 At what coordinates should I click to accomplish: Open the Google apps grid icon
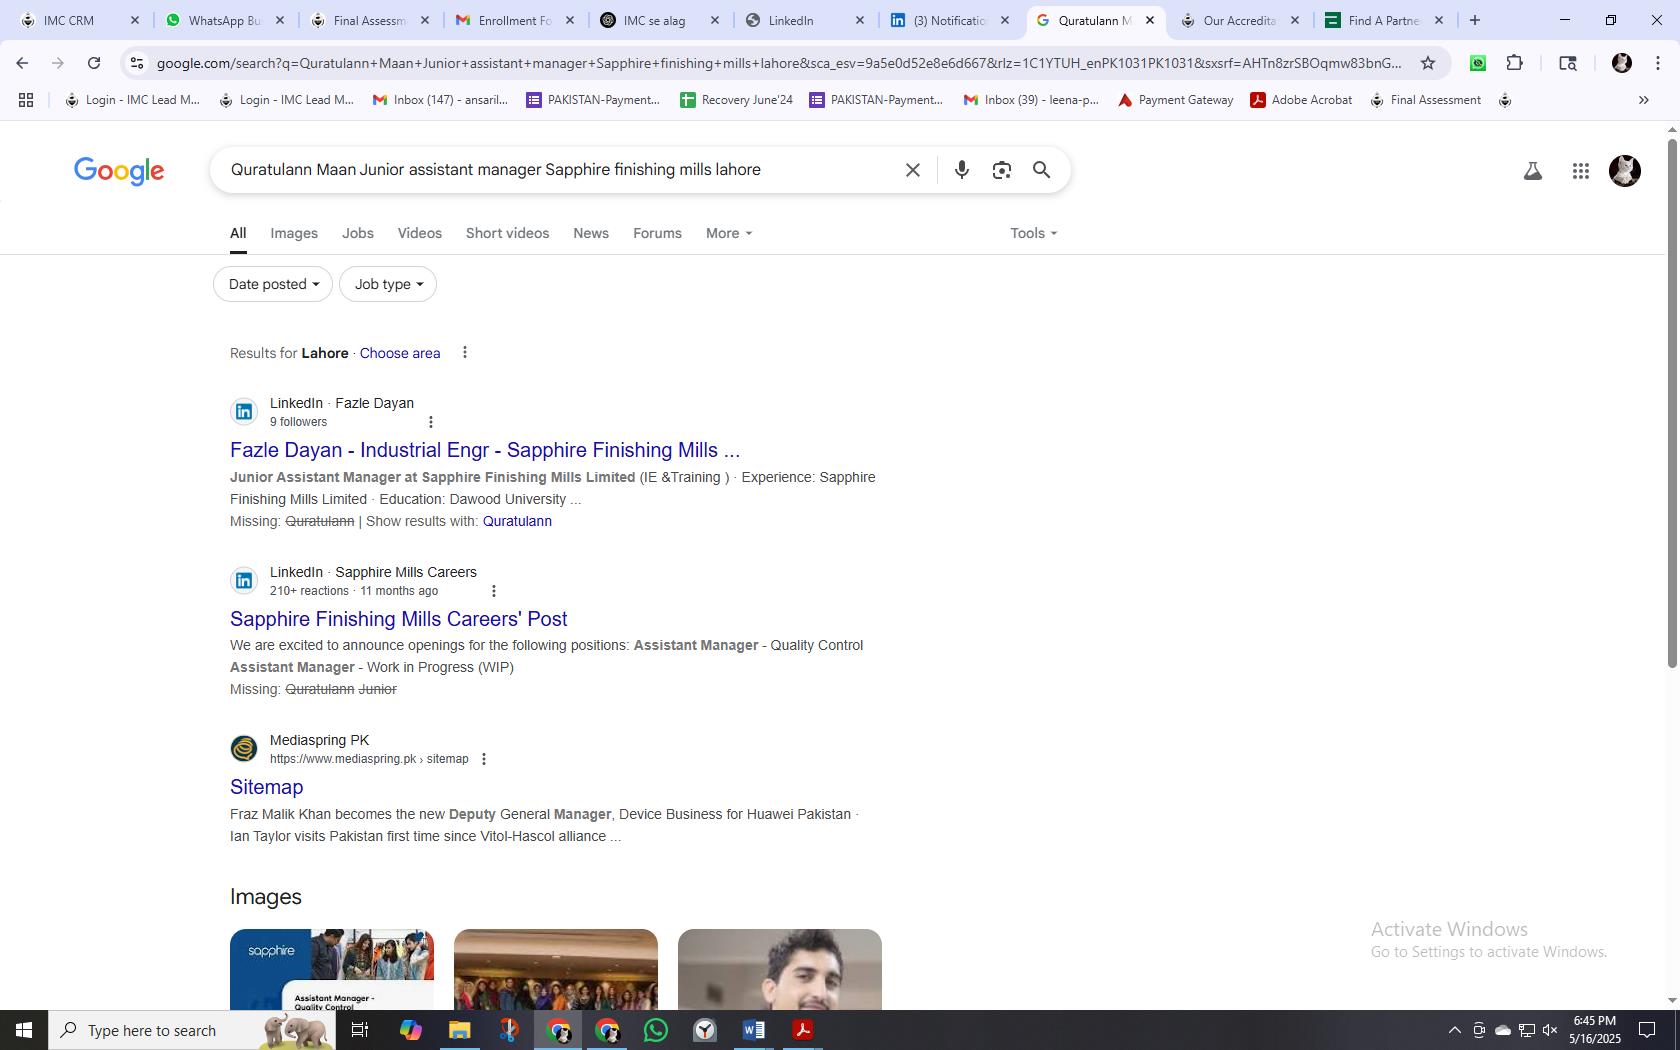[x=1580, y=171]
